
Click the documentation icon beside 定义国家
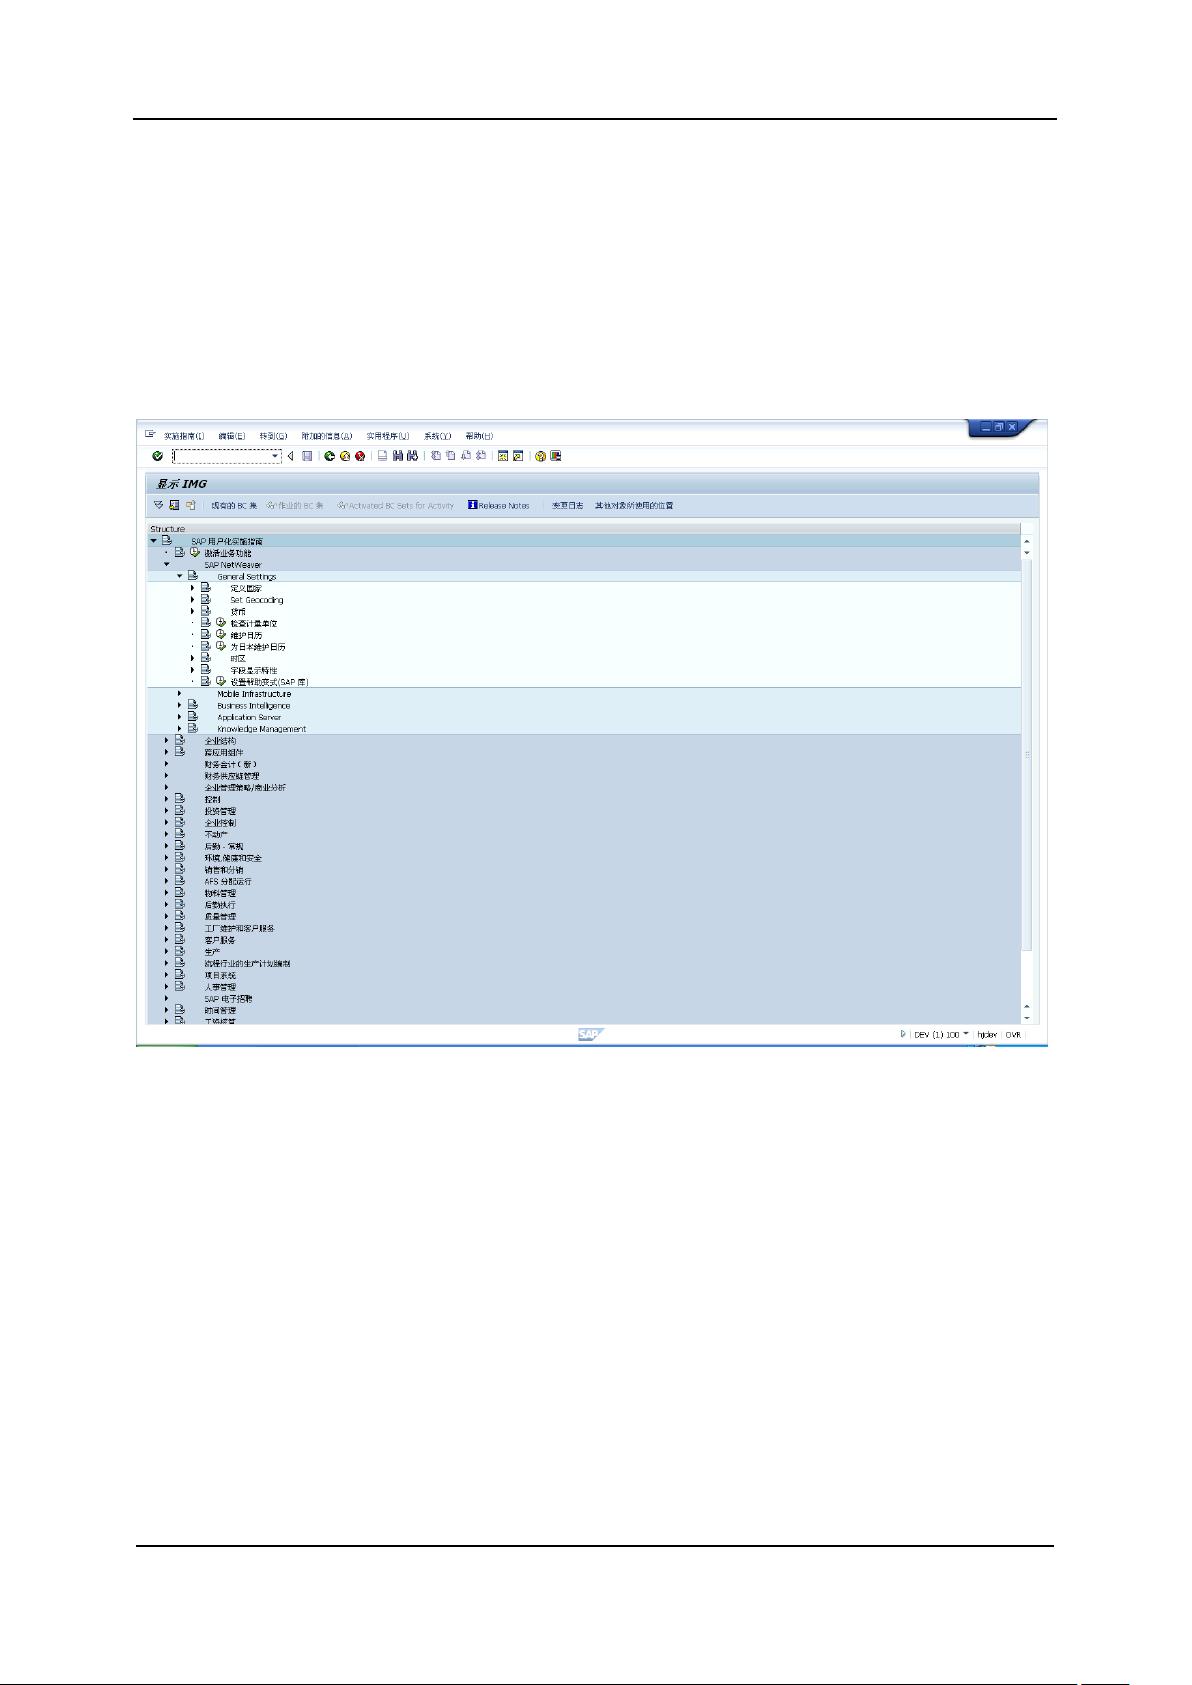coord(206,588)
